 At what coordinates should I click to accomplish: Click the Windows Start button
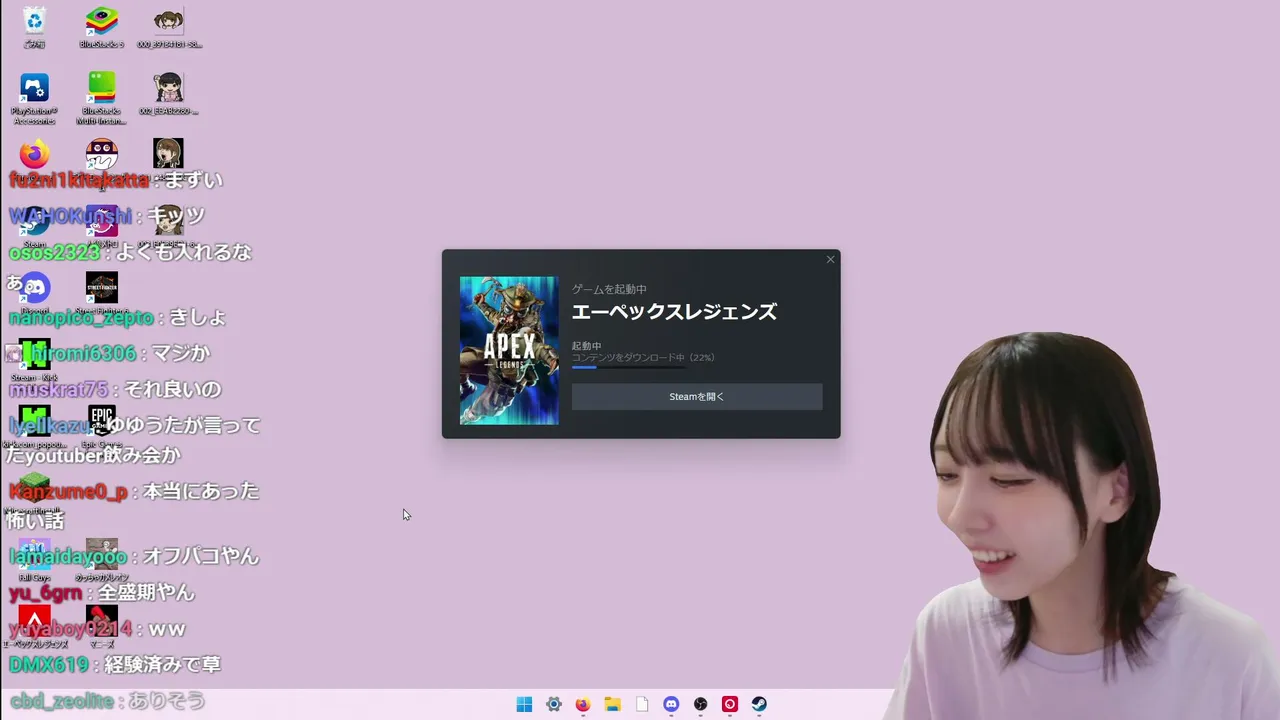click(x=524, y=704)
